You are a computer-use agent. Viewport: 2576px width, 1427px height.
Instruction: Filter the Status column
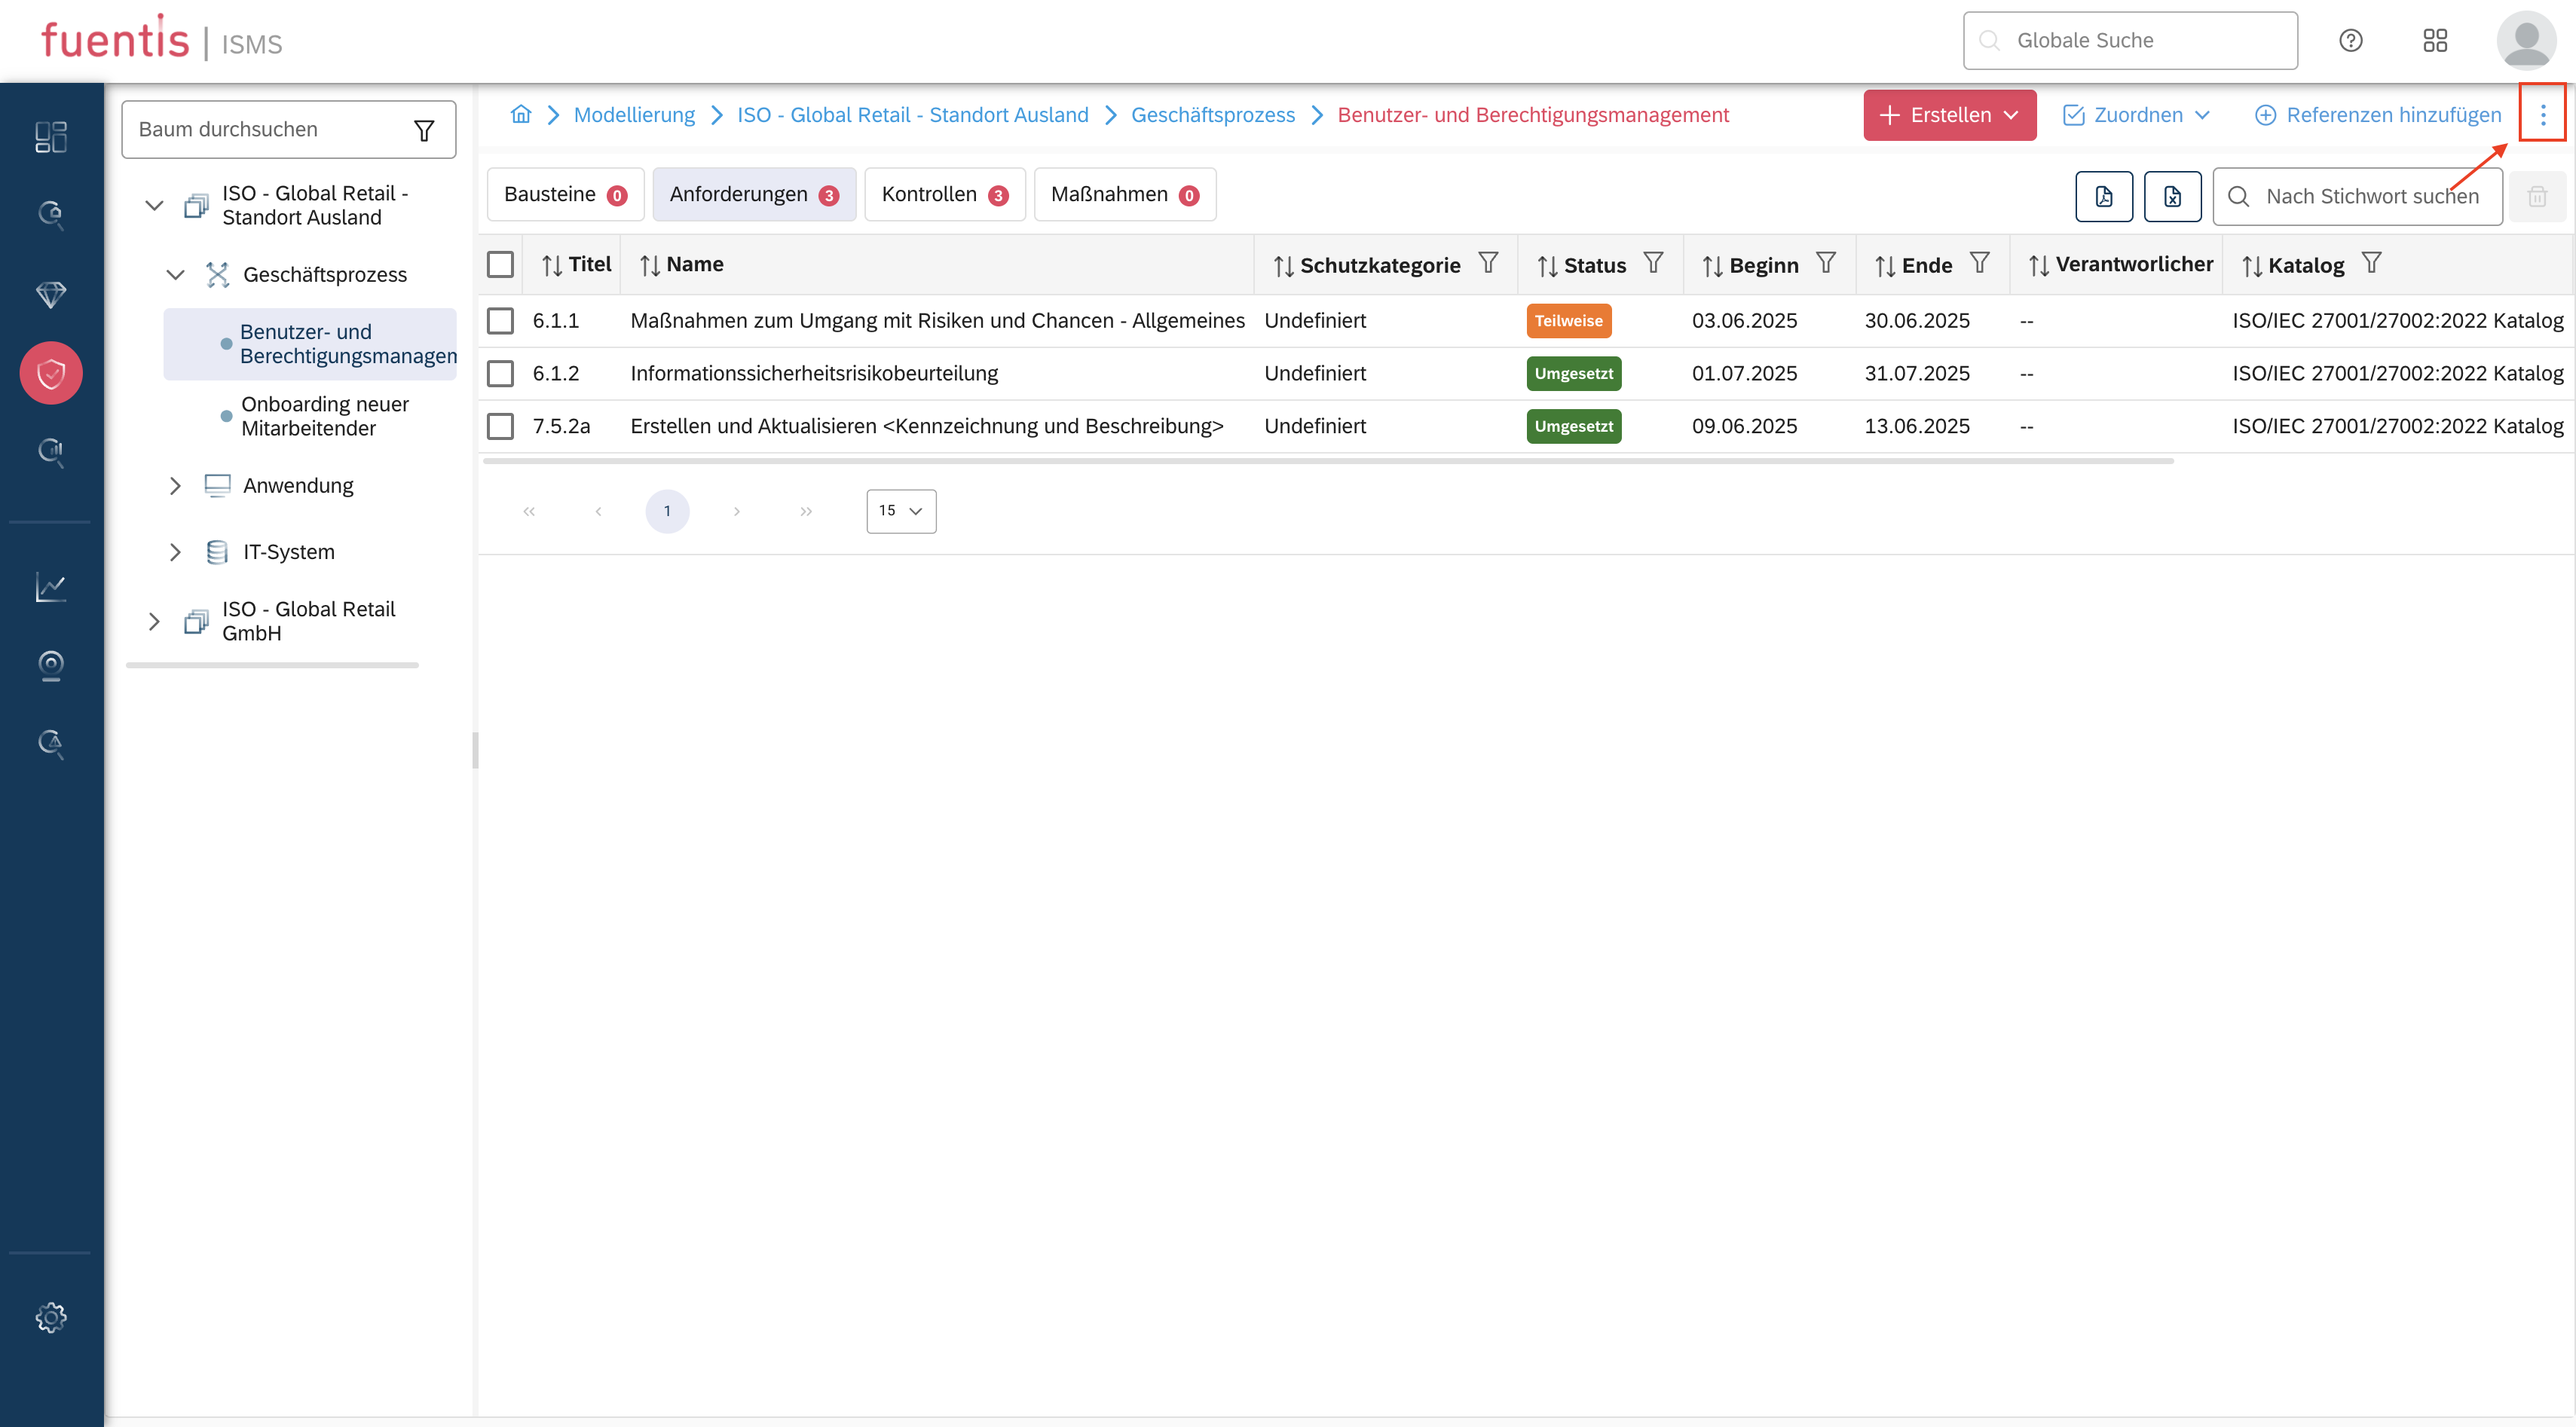(1653, 263)
